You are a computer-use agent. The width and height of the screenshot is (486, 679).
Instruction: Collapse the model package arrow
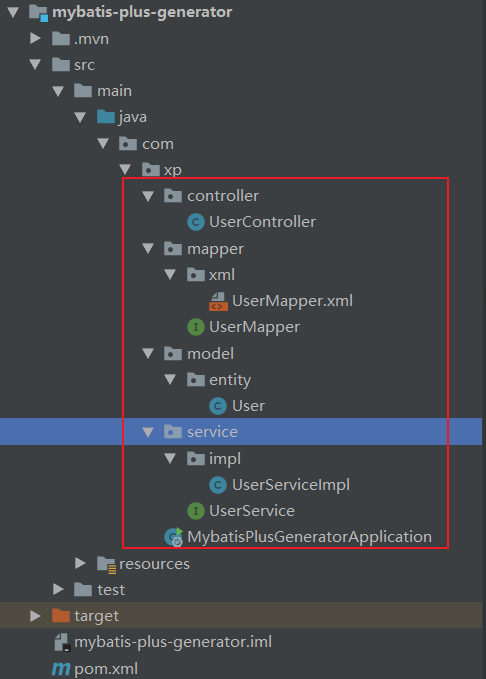coord(148,353)
